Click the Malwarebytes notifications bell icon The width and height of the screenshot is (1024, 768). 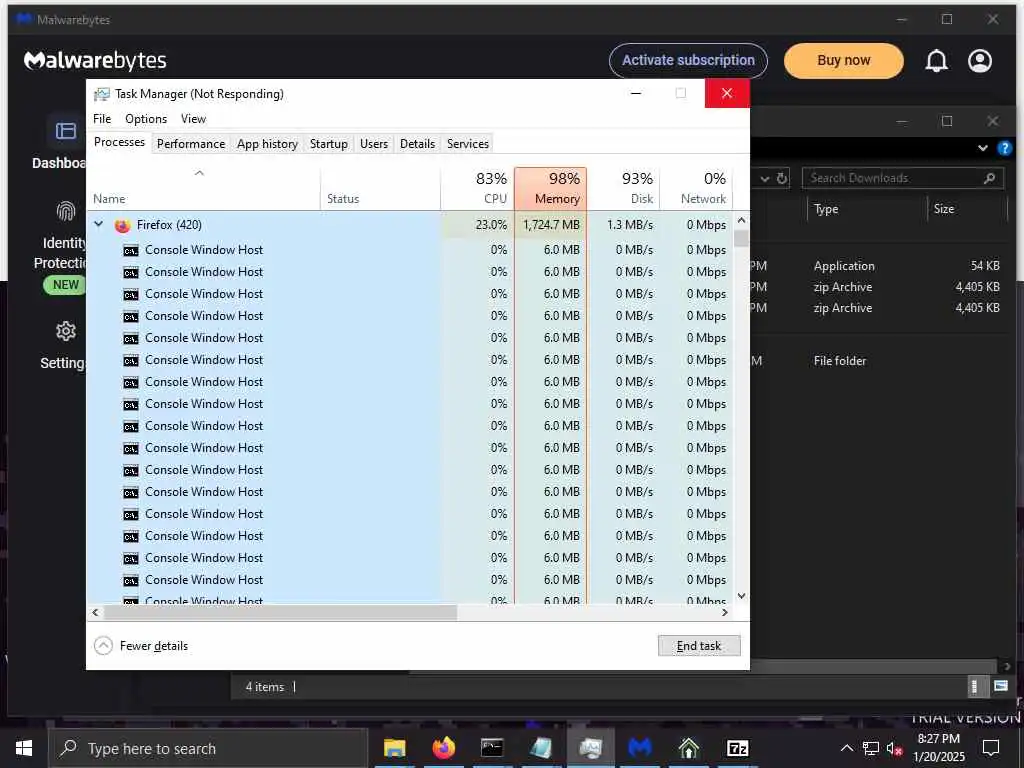(936, 61)
